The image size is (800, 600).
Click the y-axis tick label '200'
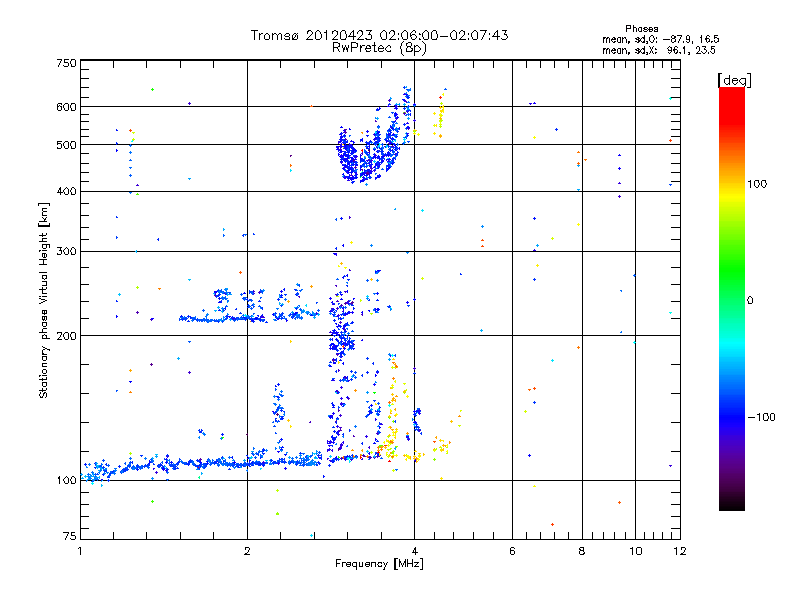pos(66,336)
